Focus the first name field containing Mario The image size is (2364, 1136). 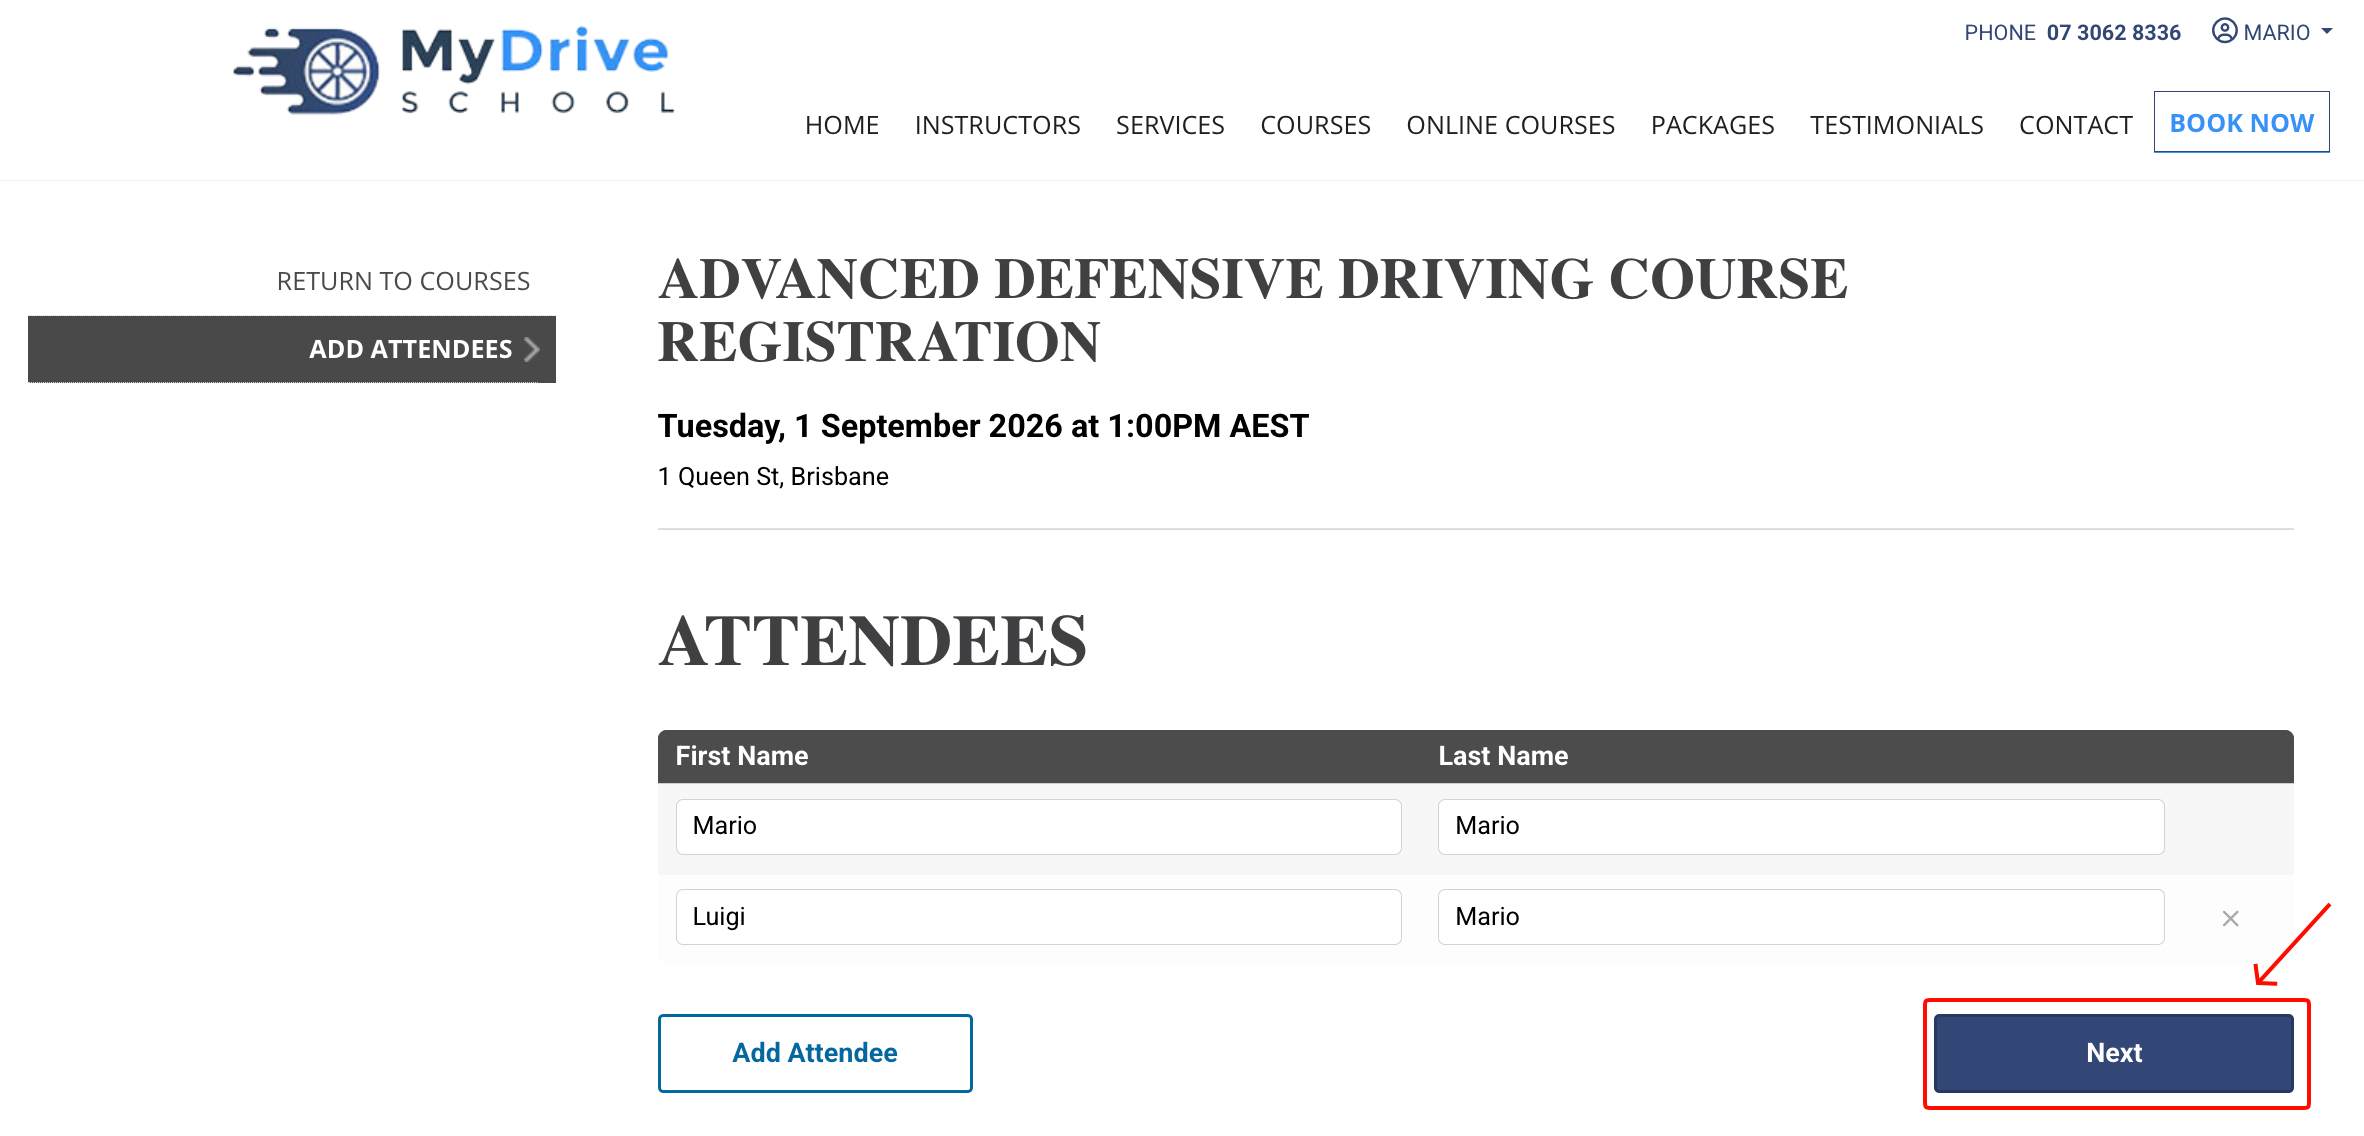1038,826
